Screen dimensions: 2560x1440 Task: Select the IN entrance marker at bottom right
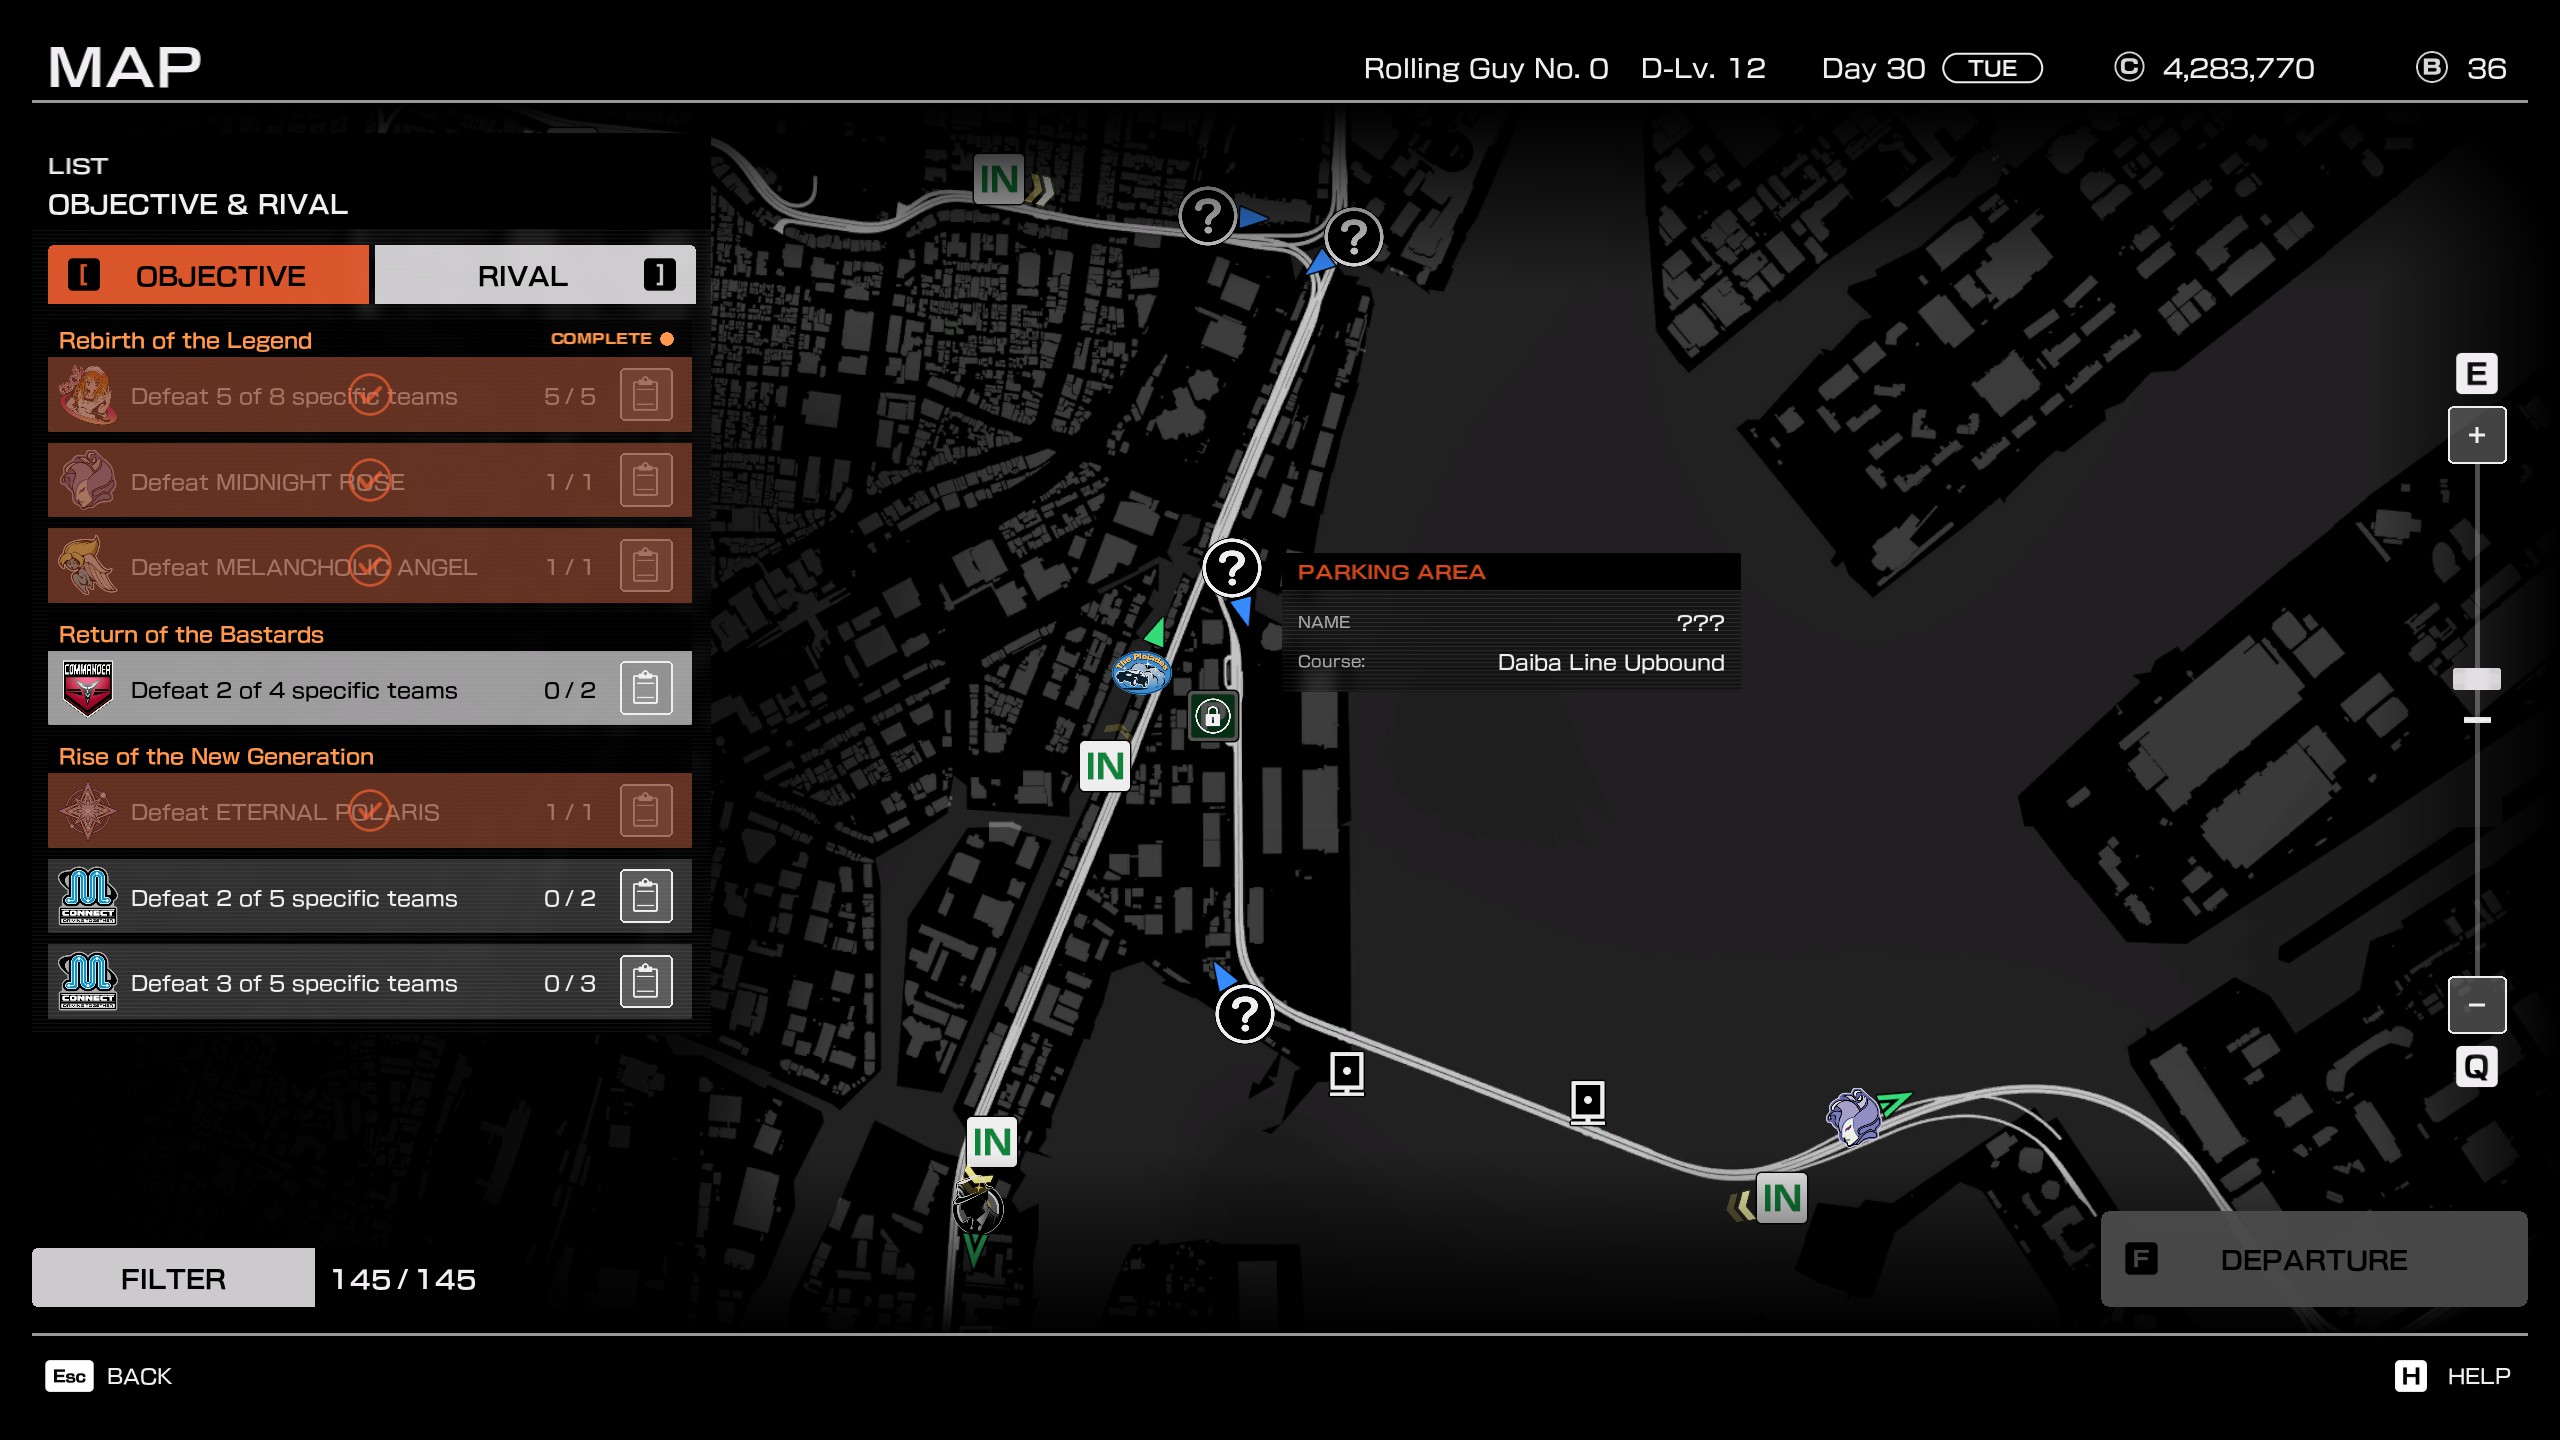1781,1198
